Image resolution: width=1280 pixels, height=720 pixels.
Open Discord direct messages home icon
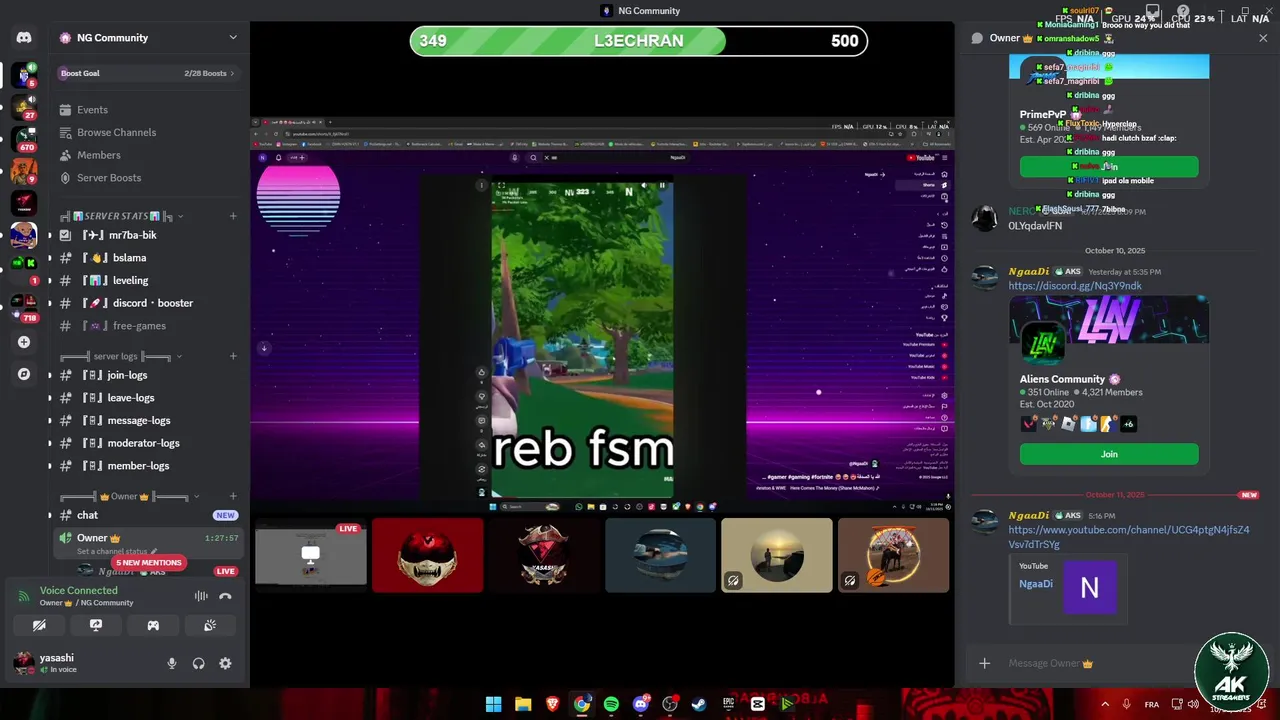pyautogui.click(x=24, y=38)
